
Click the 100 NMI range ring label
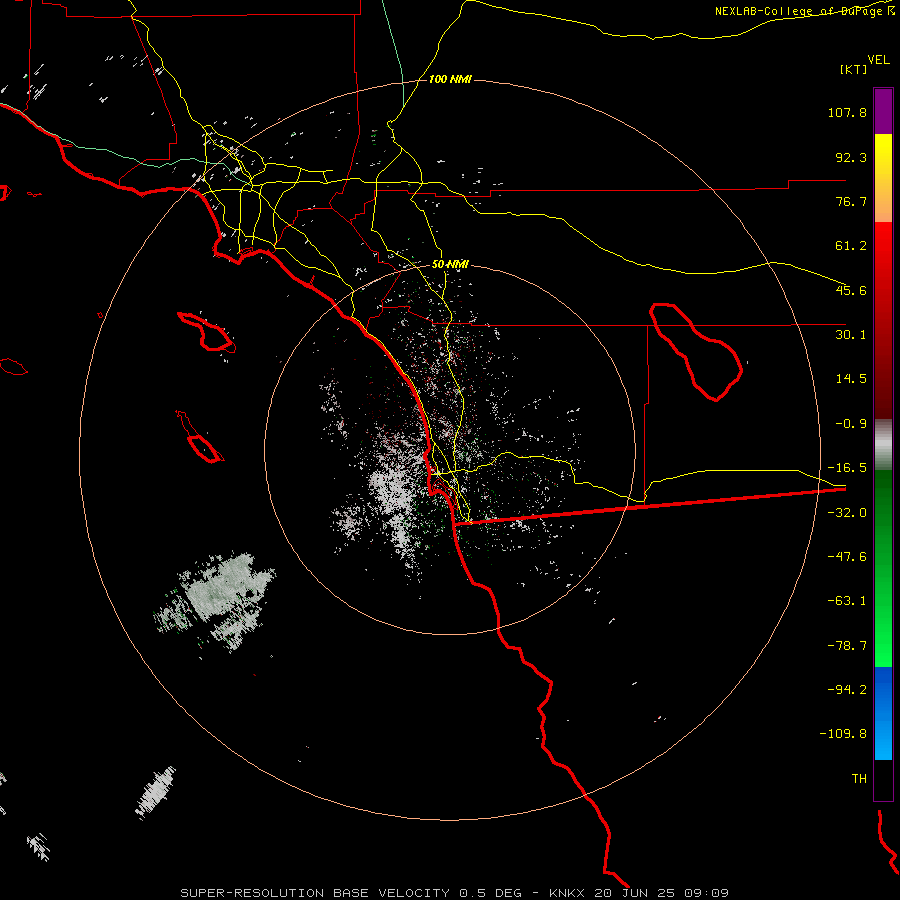[x=450, y=79]
